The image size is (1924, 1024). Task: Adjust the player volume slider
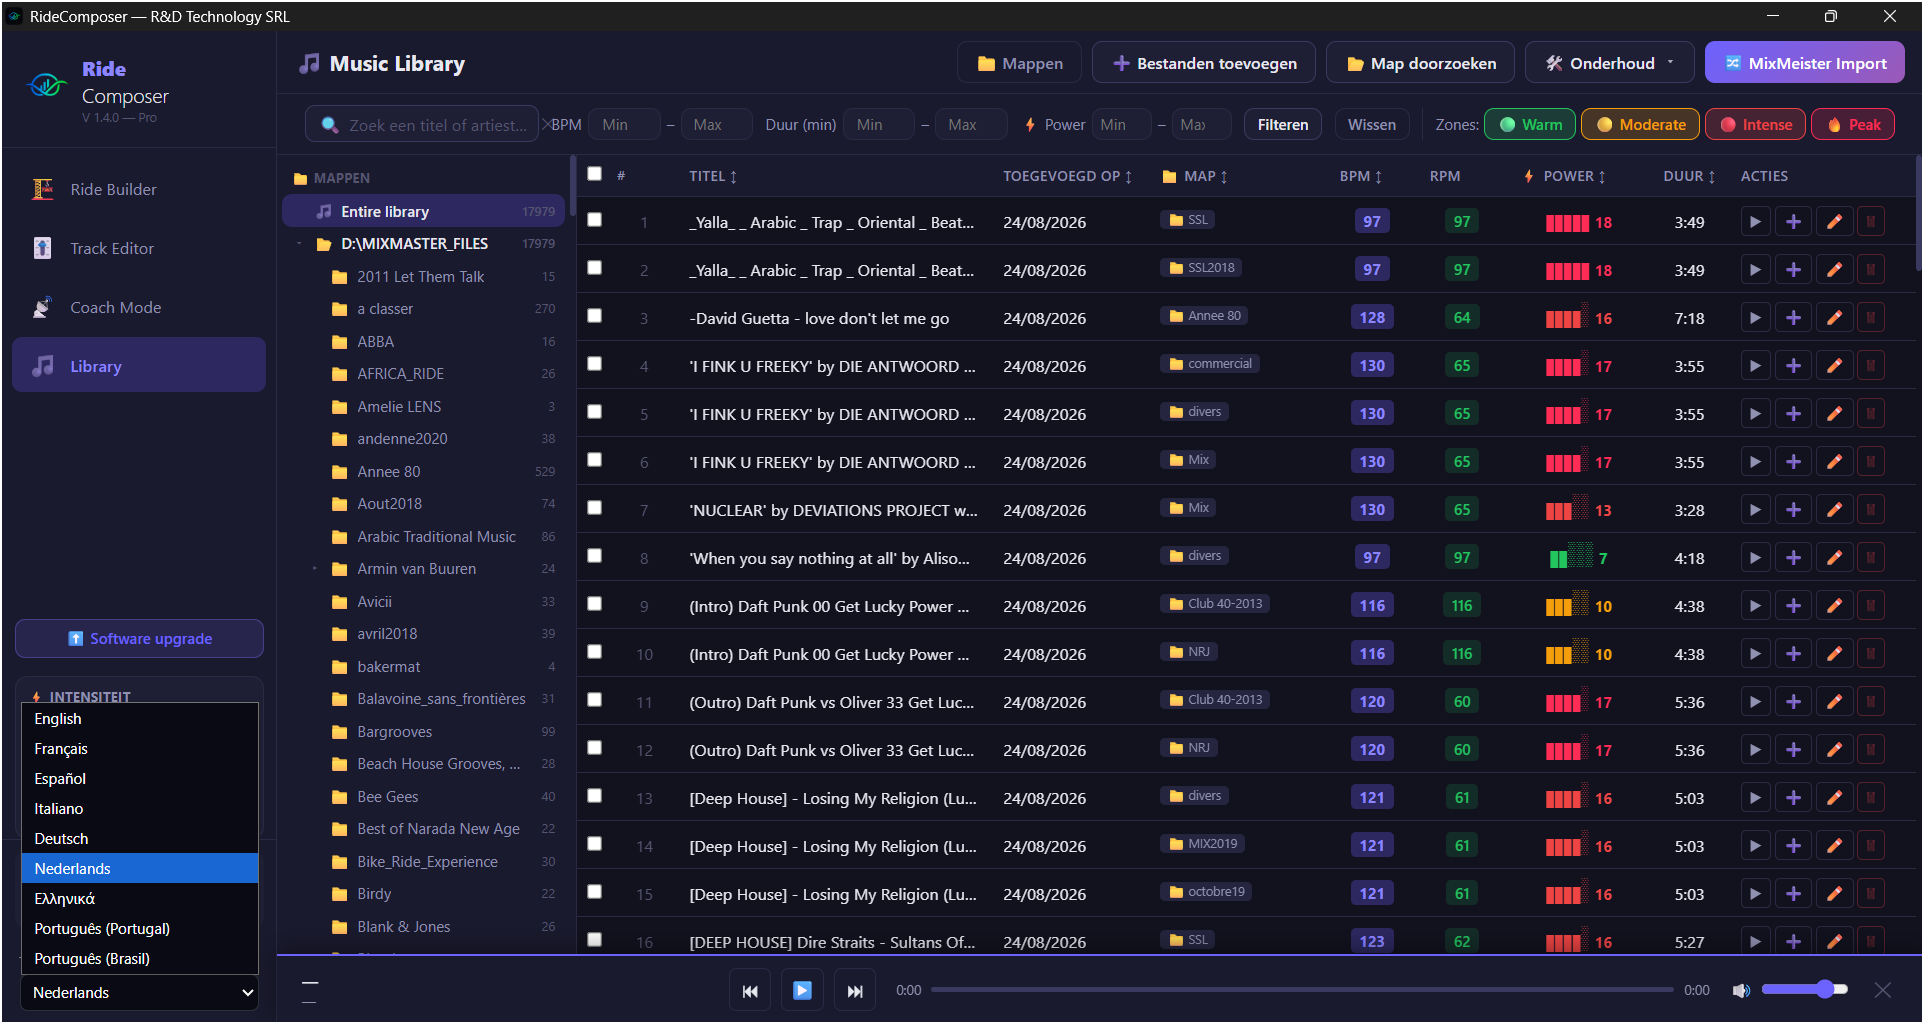pos(1804,990)
